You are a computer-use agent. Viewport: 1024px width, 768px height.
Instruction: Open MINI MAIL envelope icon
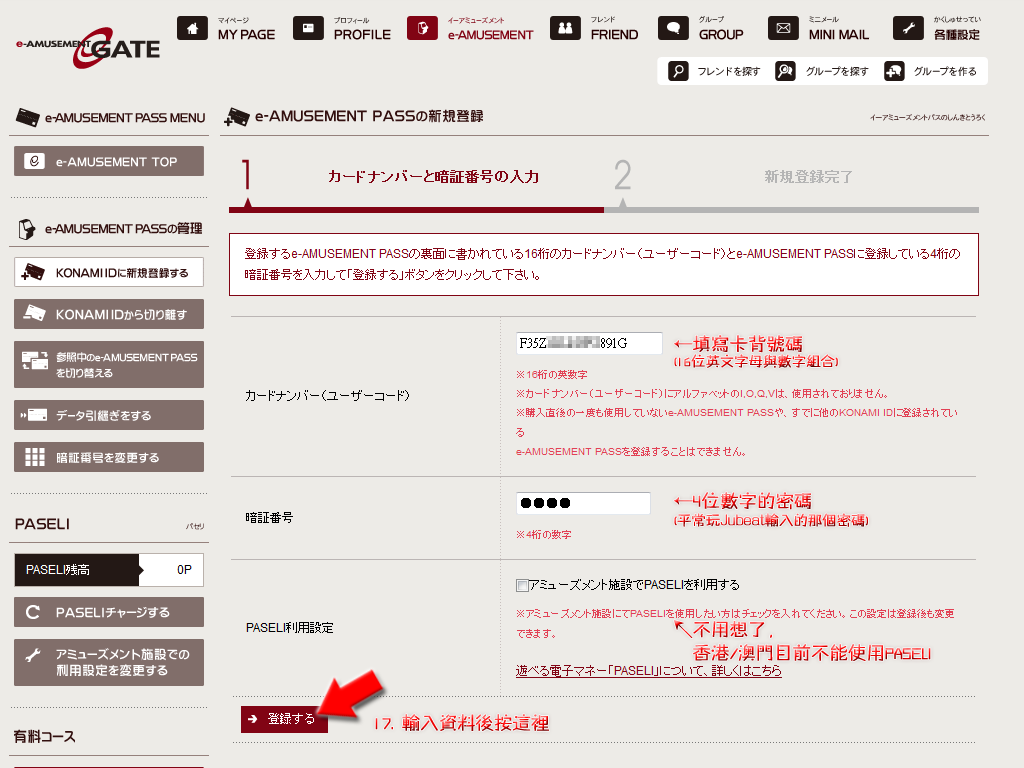coord(783,28)
